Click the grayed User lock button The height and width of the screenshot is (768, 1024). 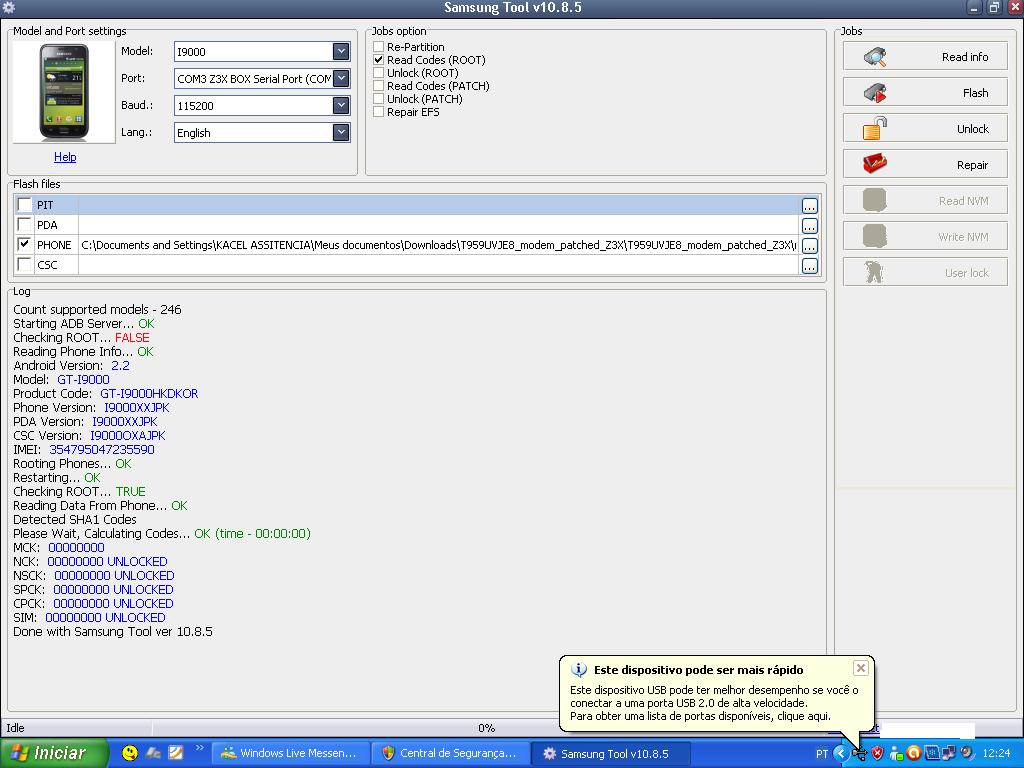click(925, 272)
